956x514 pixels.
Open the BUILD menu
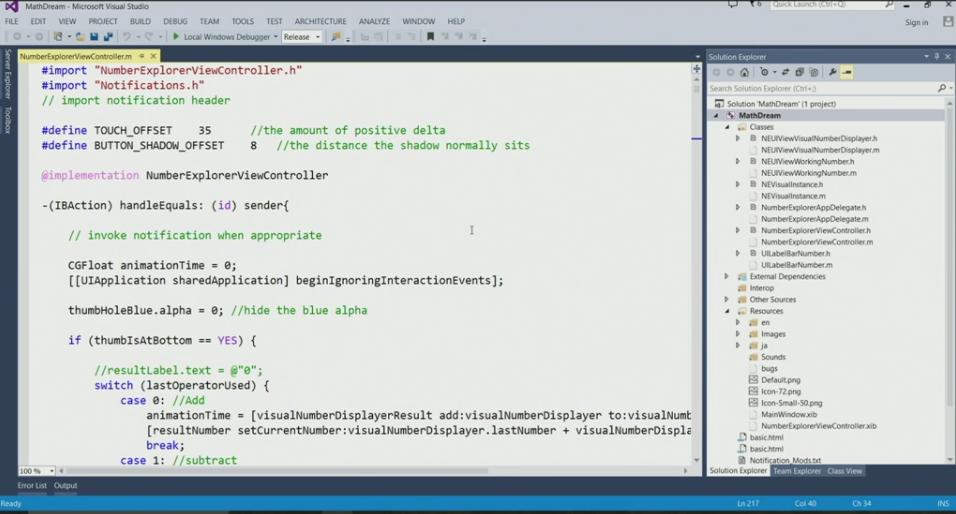(140, 21)
